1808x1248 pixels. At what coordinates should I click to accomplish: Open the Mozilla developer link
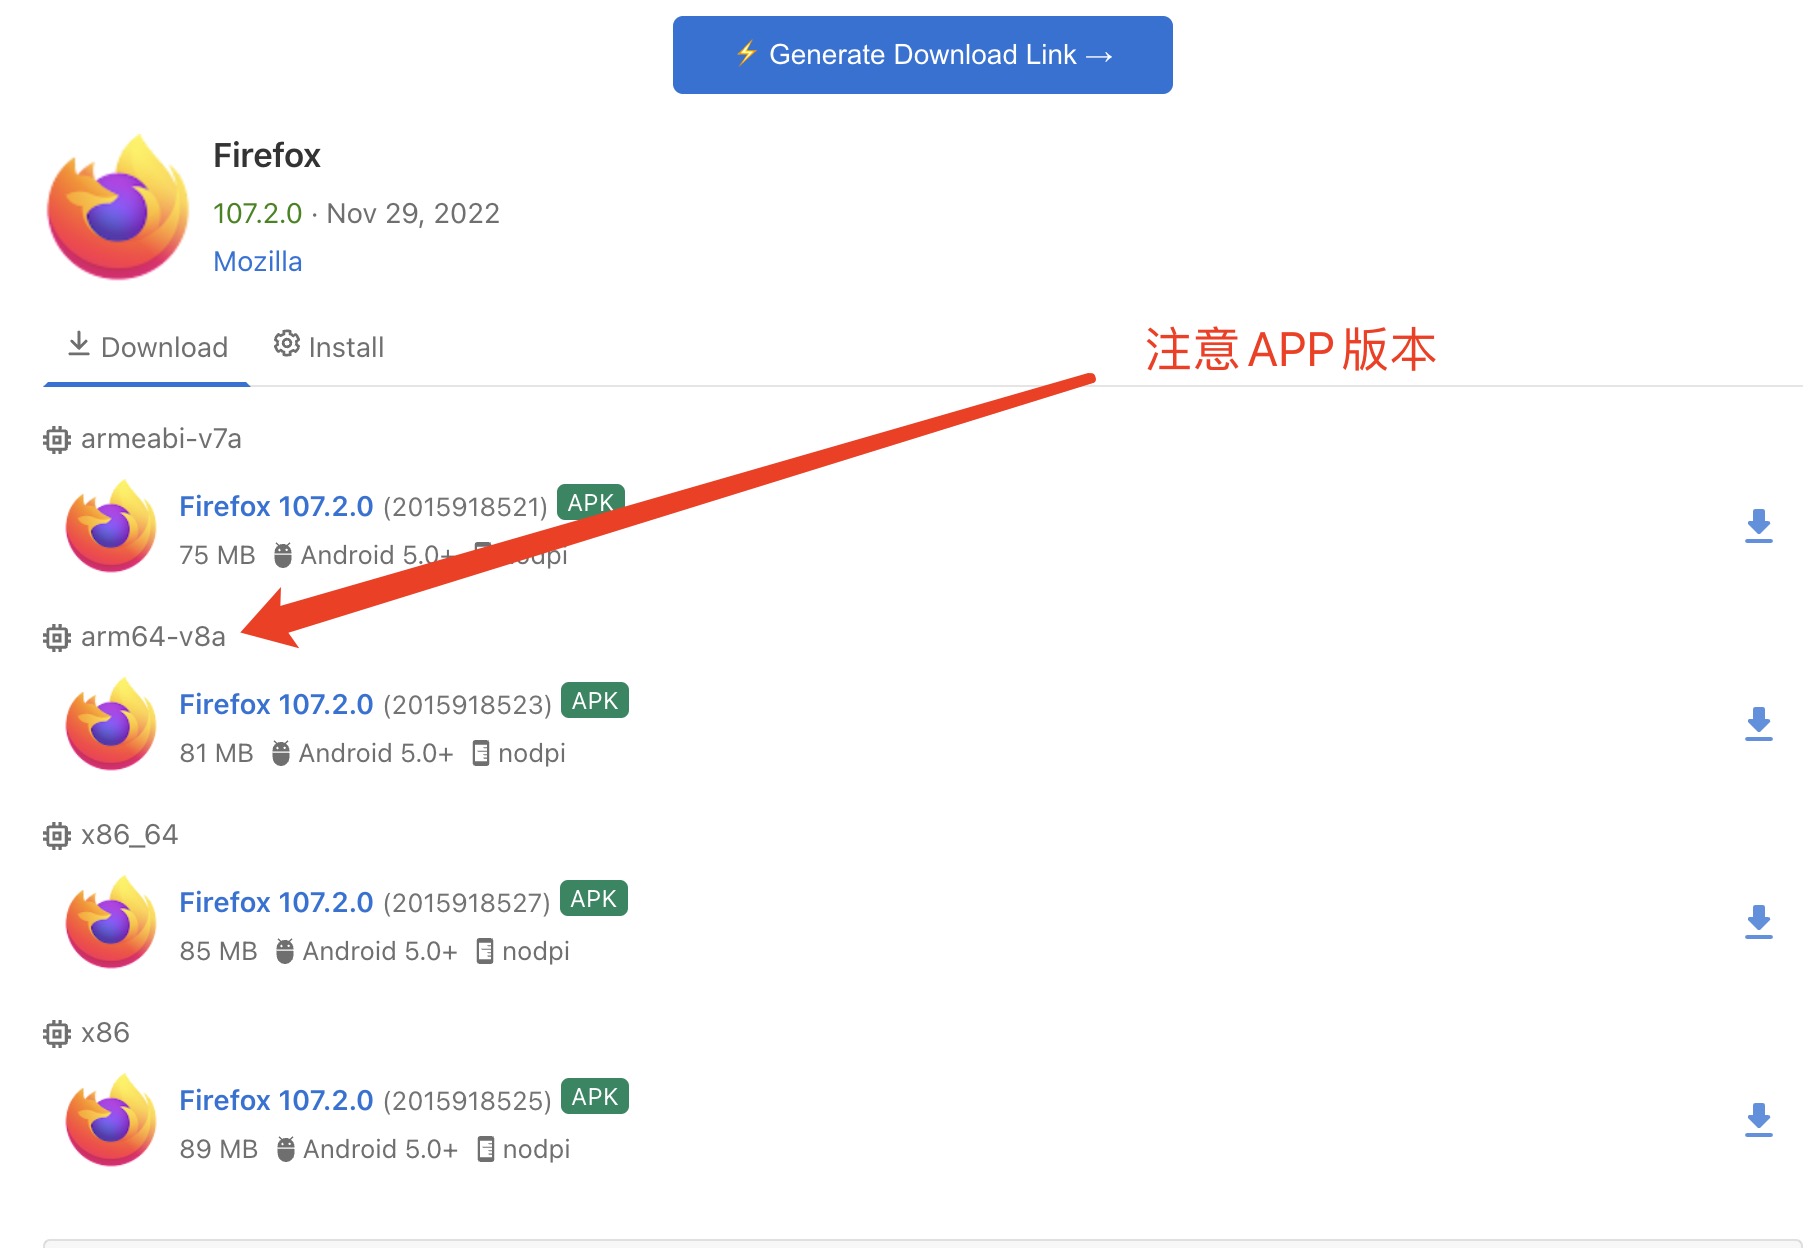(x=257, y=261)
